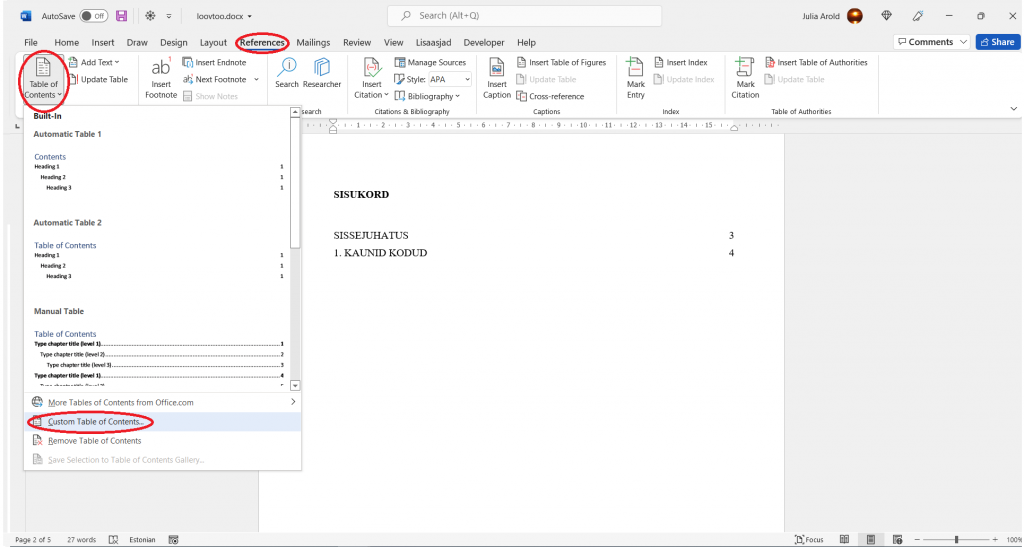Viewport: 1024px width, 547px height.
Task: Click Page 2 of 5 indicator
Action: (x=33, y=540)
